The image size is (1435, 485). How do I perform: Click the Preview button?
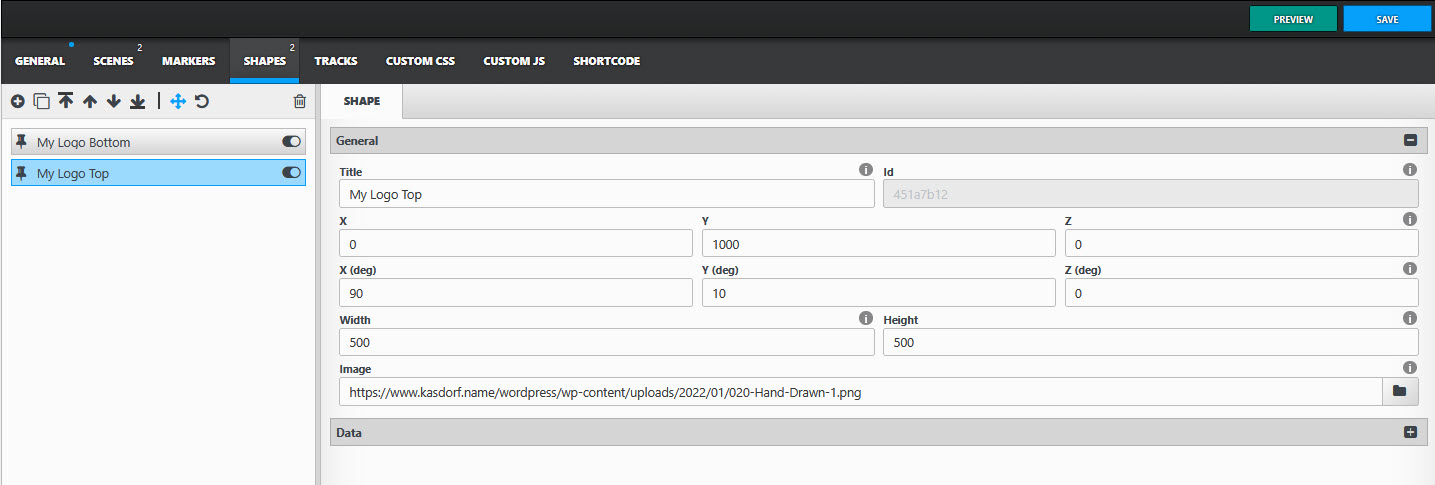1293,19
